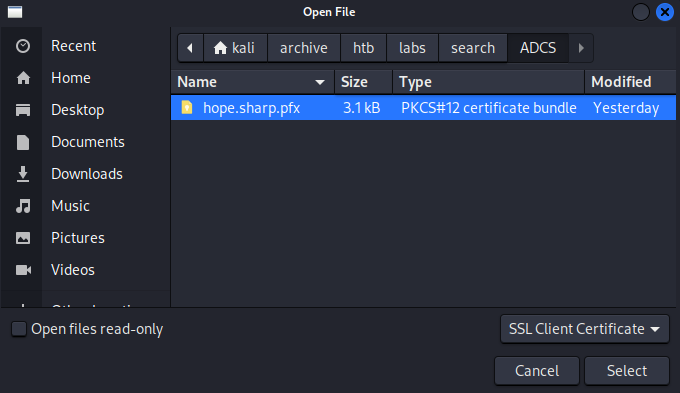Jump to the labs path segment
The height and width of the screenshot is (393, 680).
[412, 48]
